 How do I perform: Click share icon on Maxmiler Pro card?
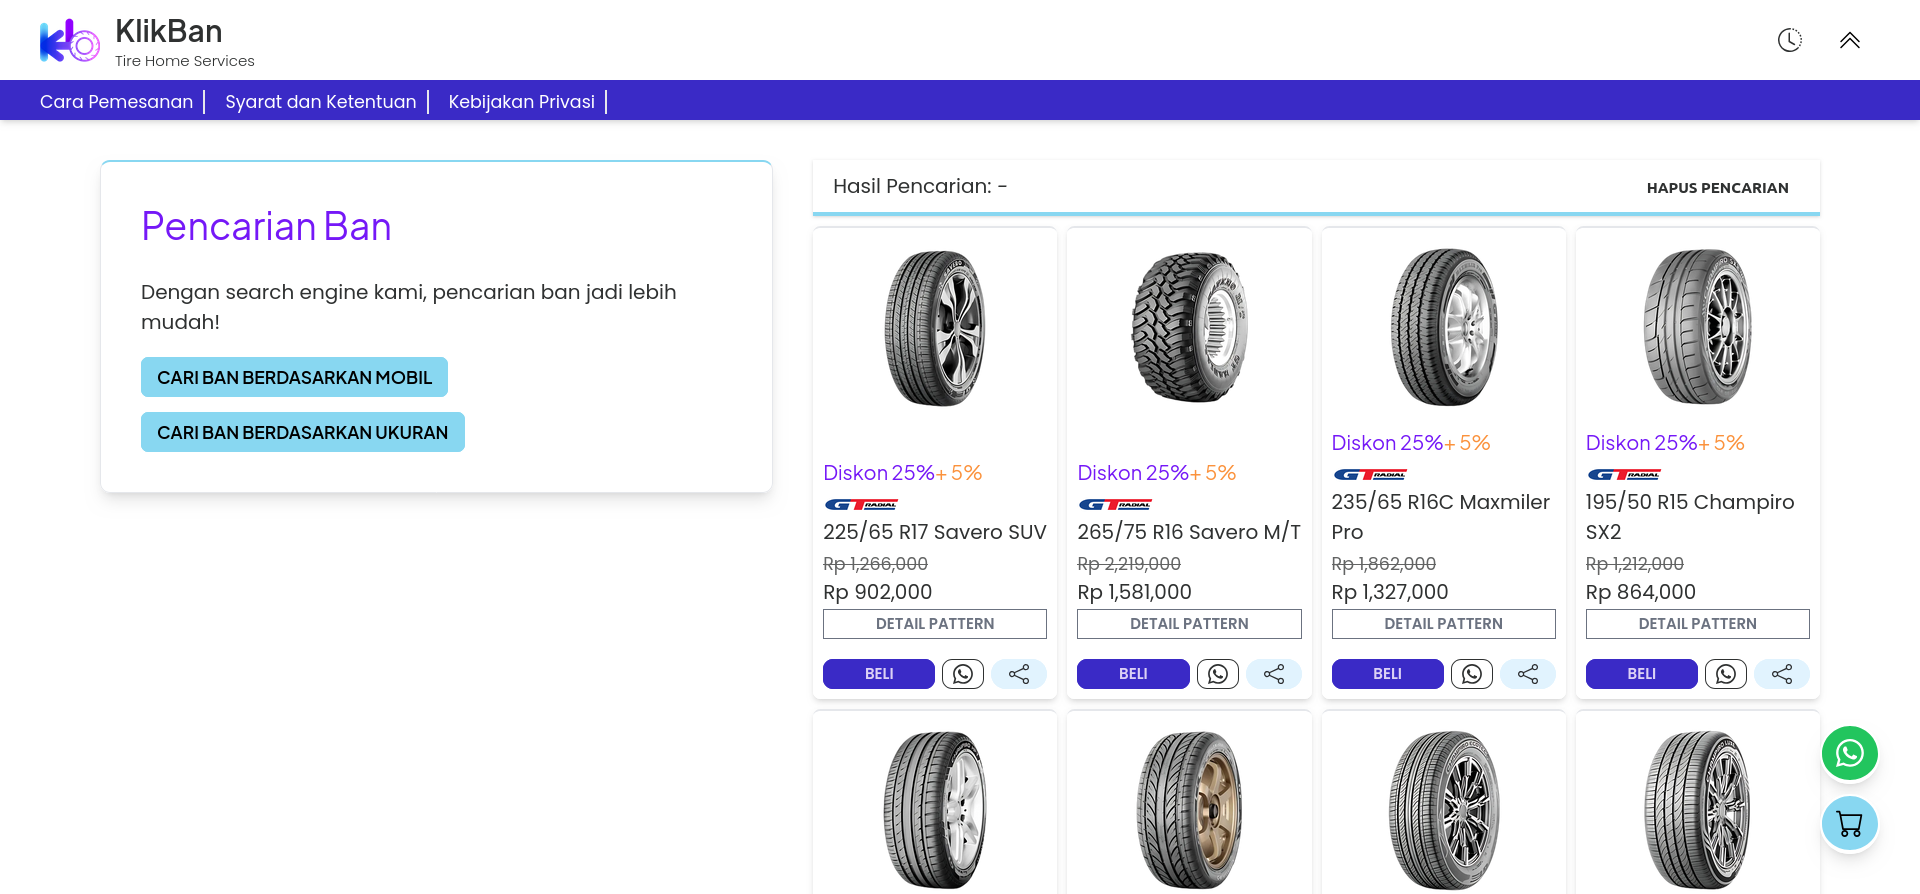1528,674
